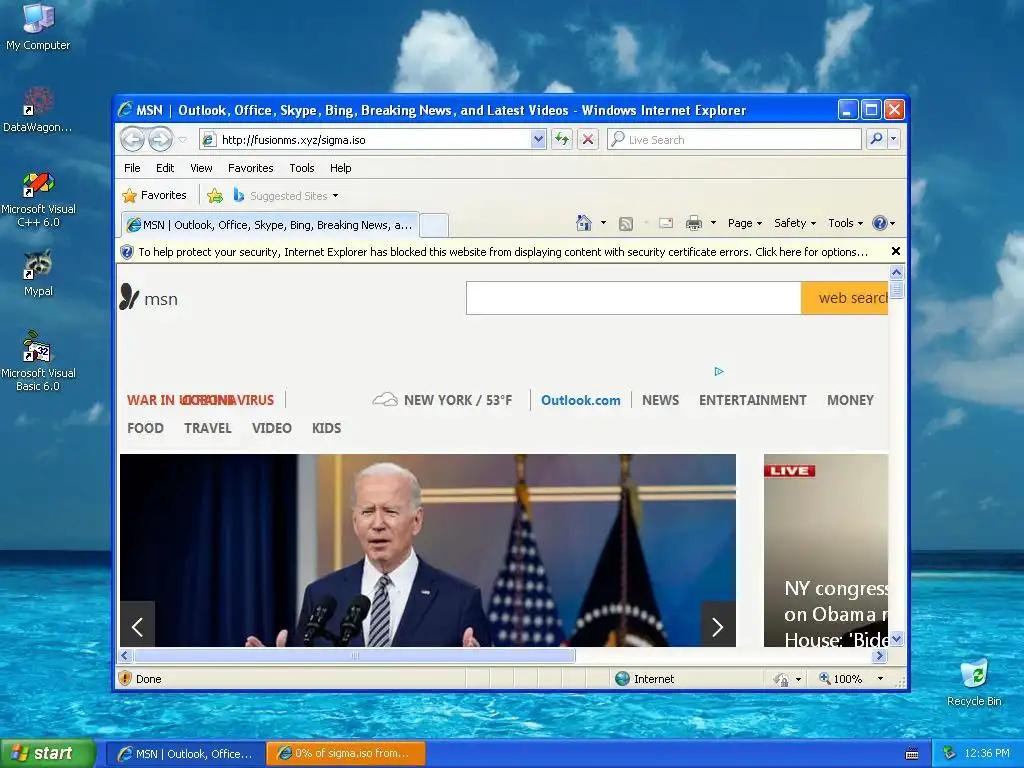The width and height of the screenshot is (1024, 768).
Task: Open Home page icon in command bar
Action: (x=583, y=223)
